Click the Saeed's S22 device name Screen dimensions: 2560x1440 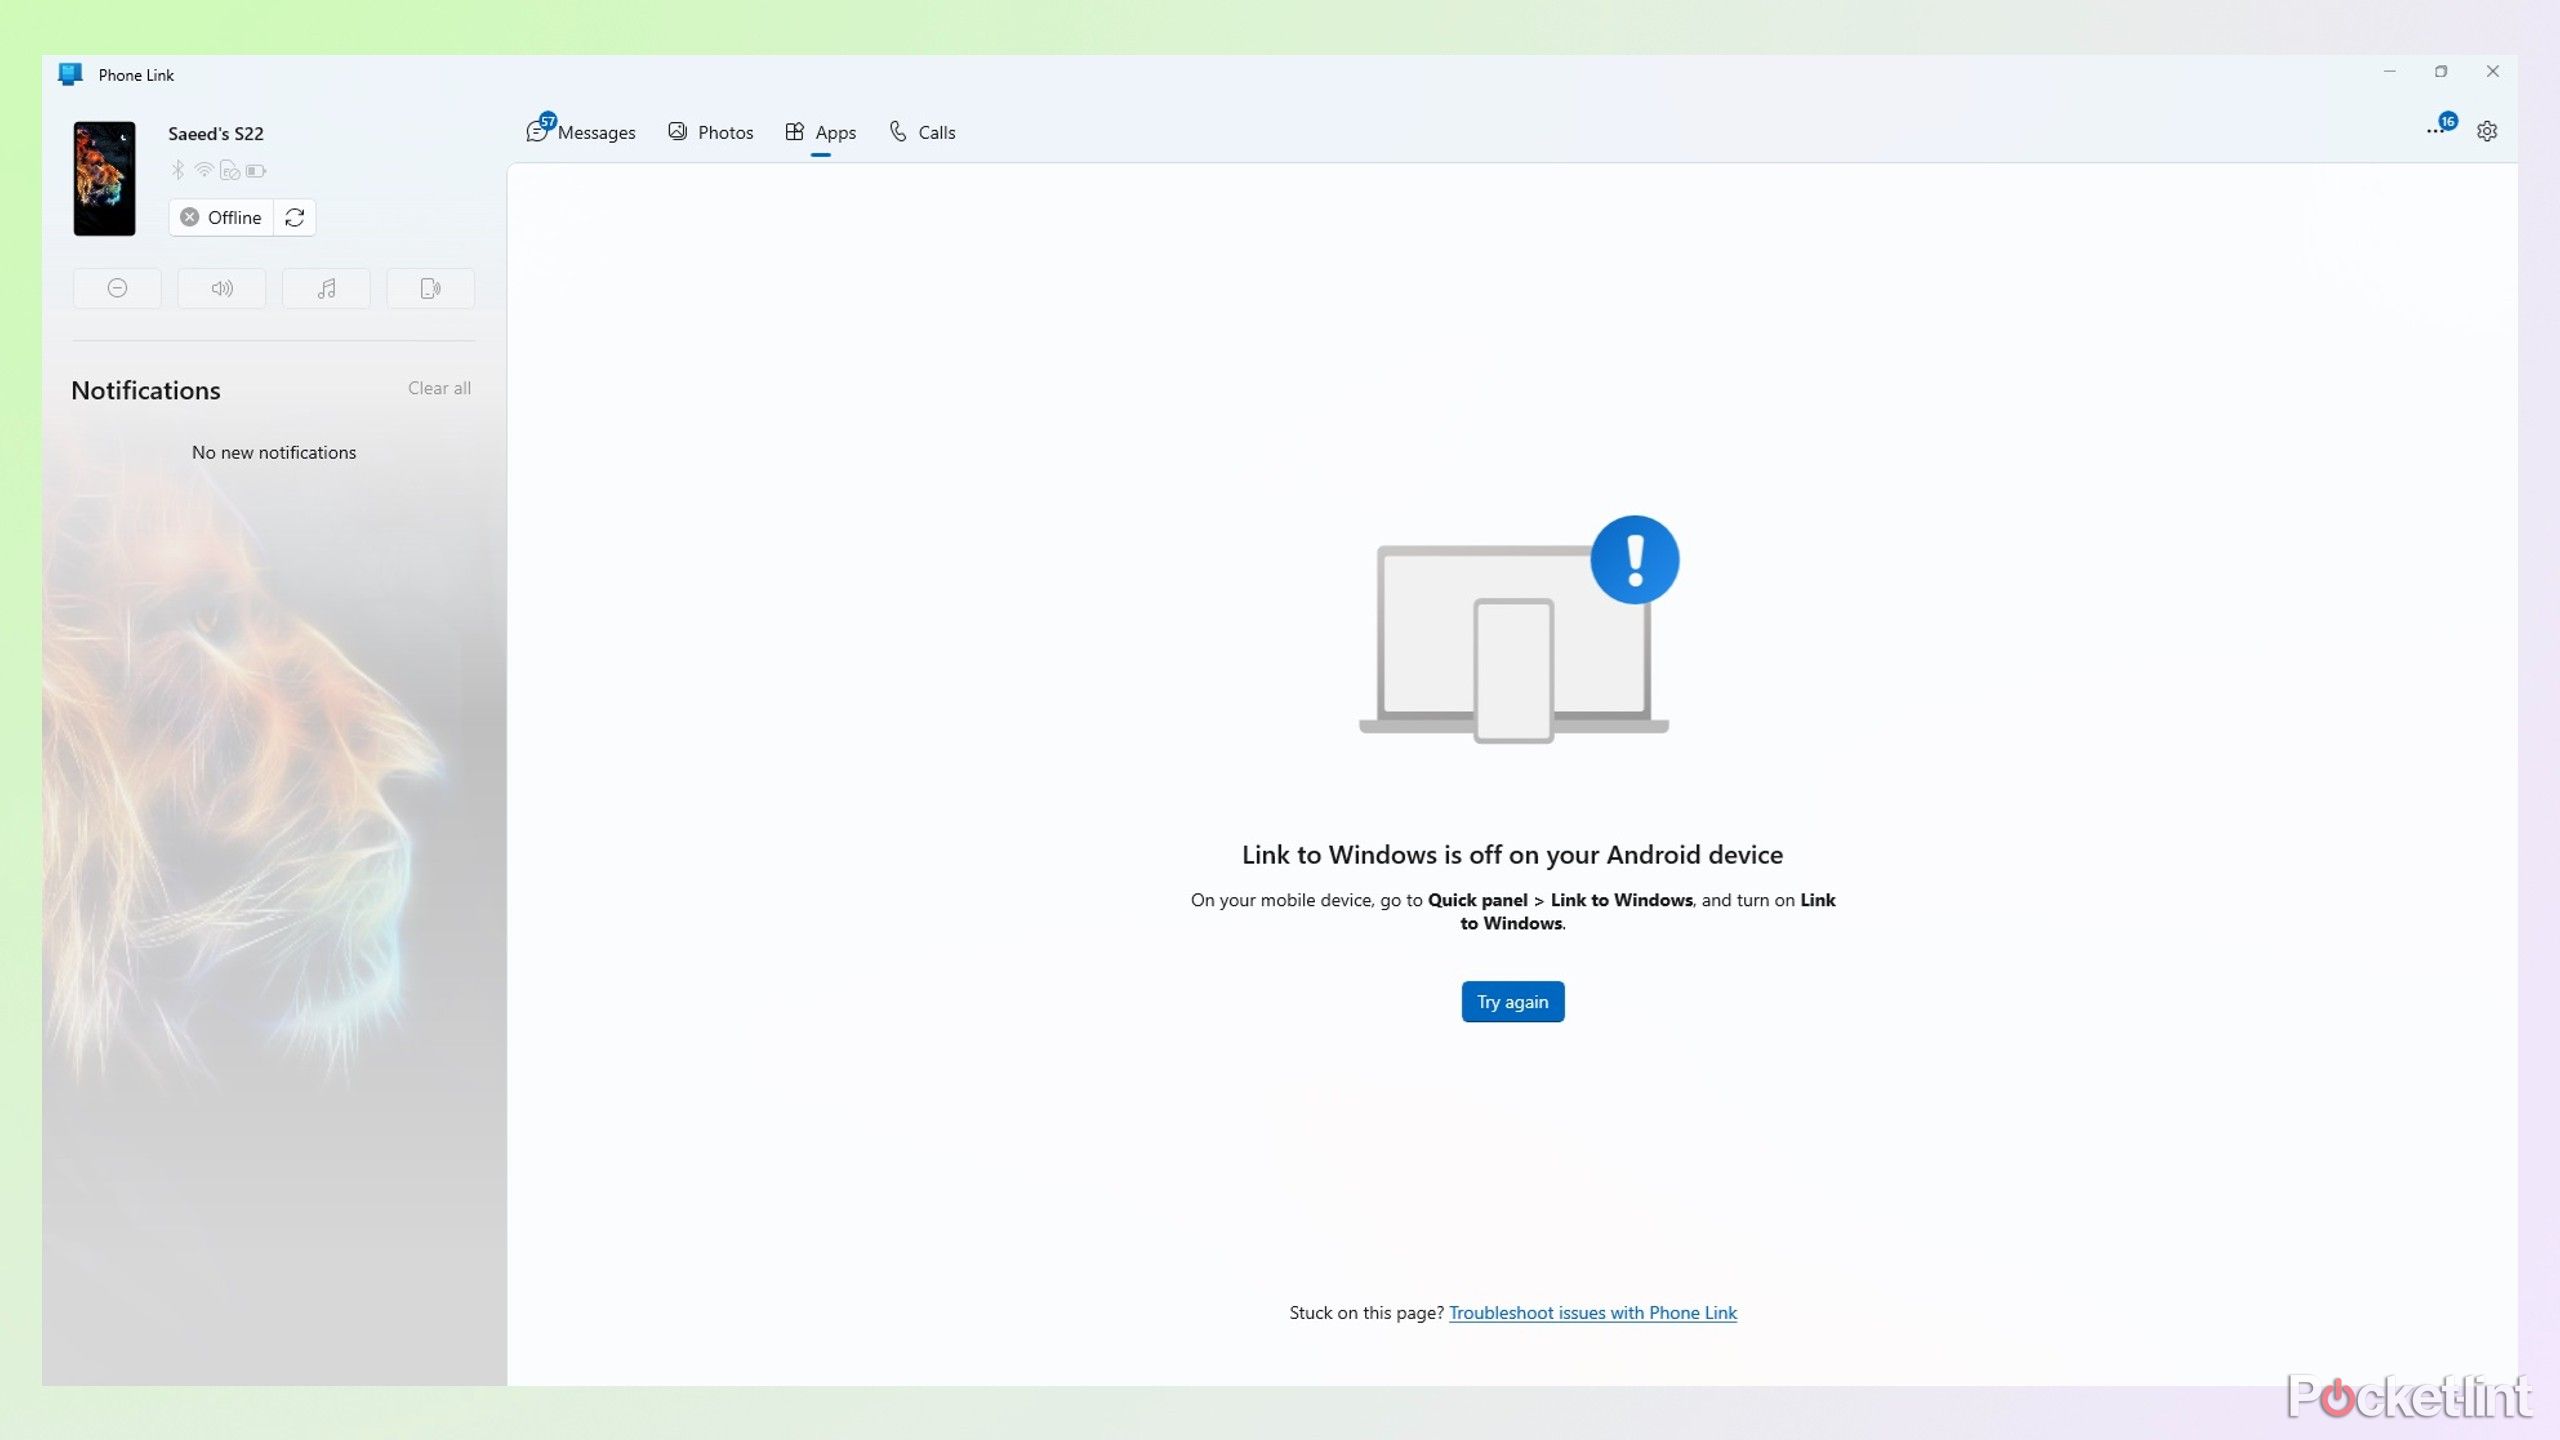[216, 133]
